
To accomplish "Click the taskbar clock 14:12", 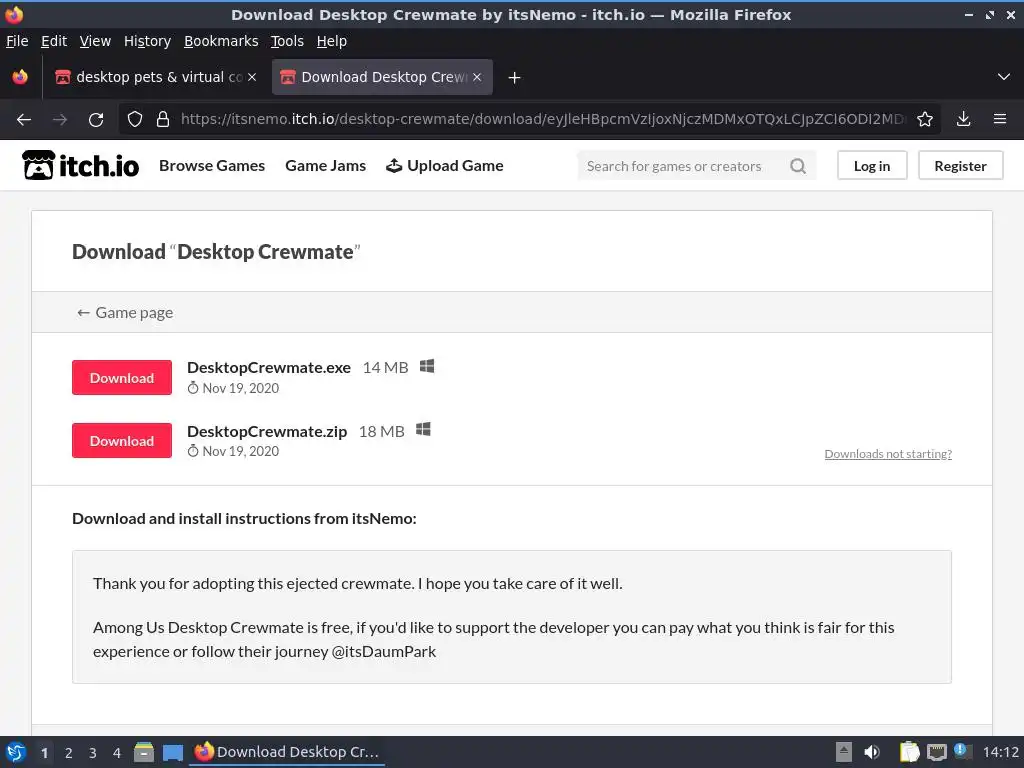I will click(1000, 752).
